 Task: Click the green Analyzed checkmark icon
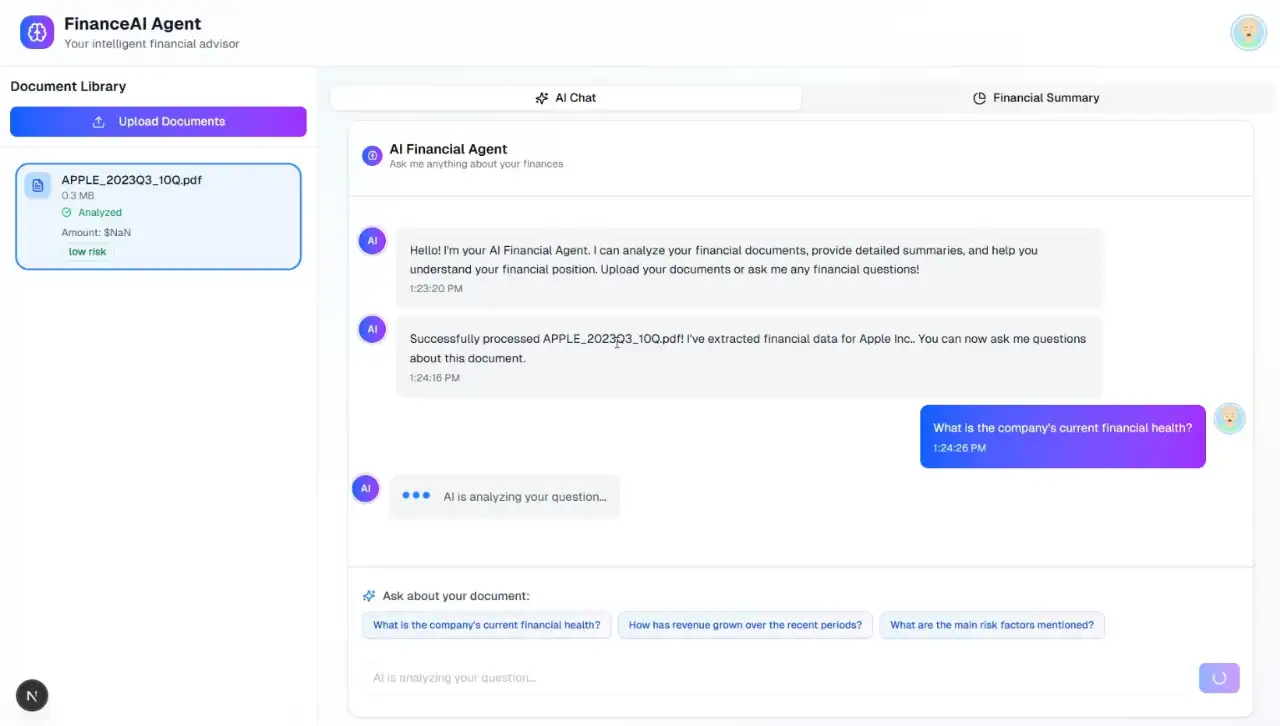[67, 212]
